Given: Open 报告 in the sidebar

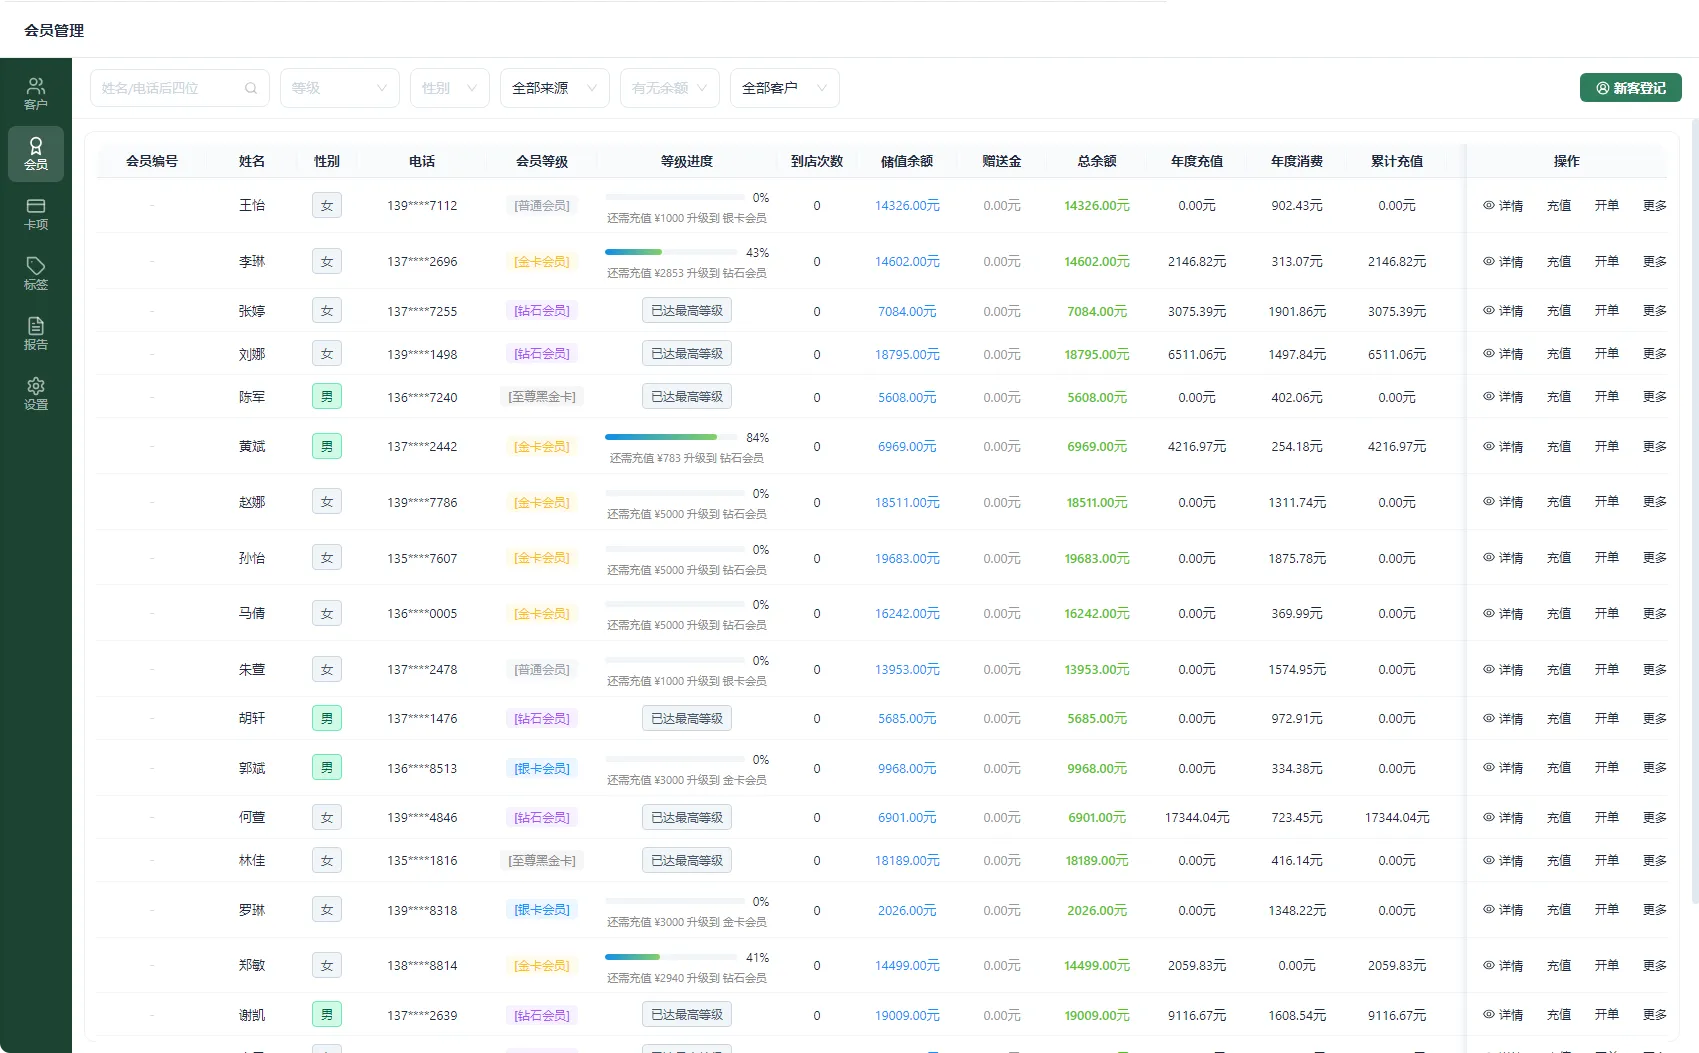Looking at the screenshot, I should (36, 333).
